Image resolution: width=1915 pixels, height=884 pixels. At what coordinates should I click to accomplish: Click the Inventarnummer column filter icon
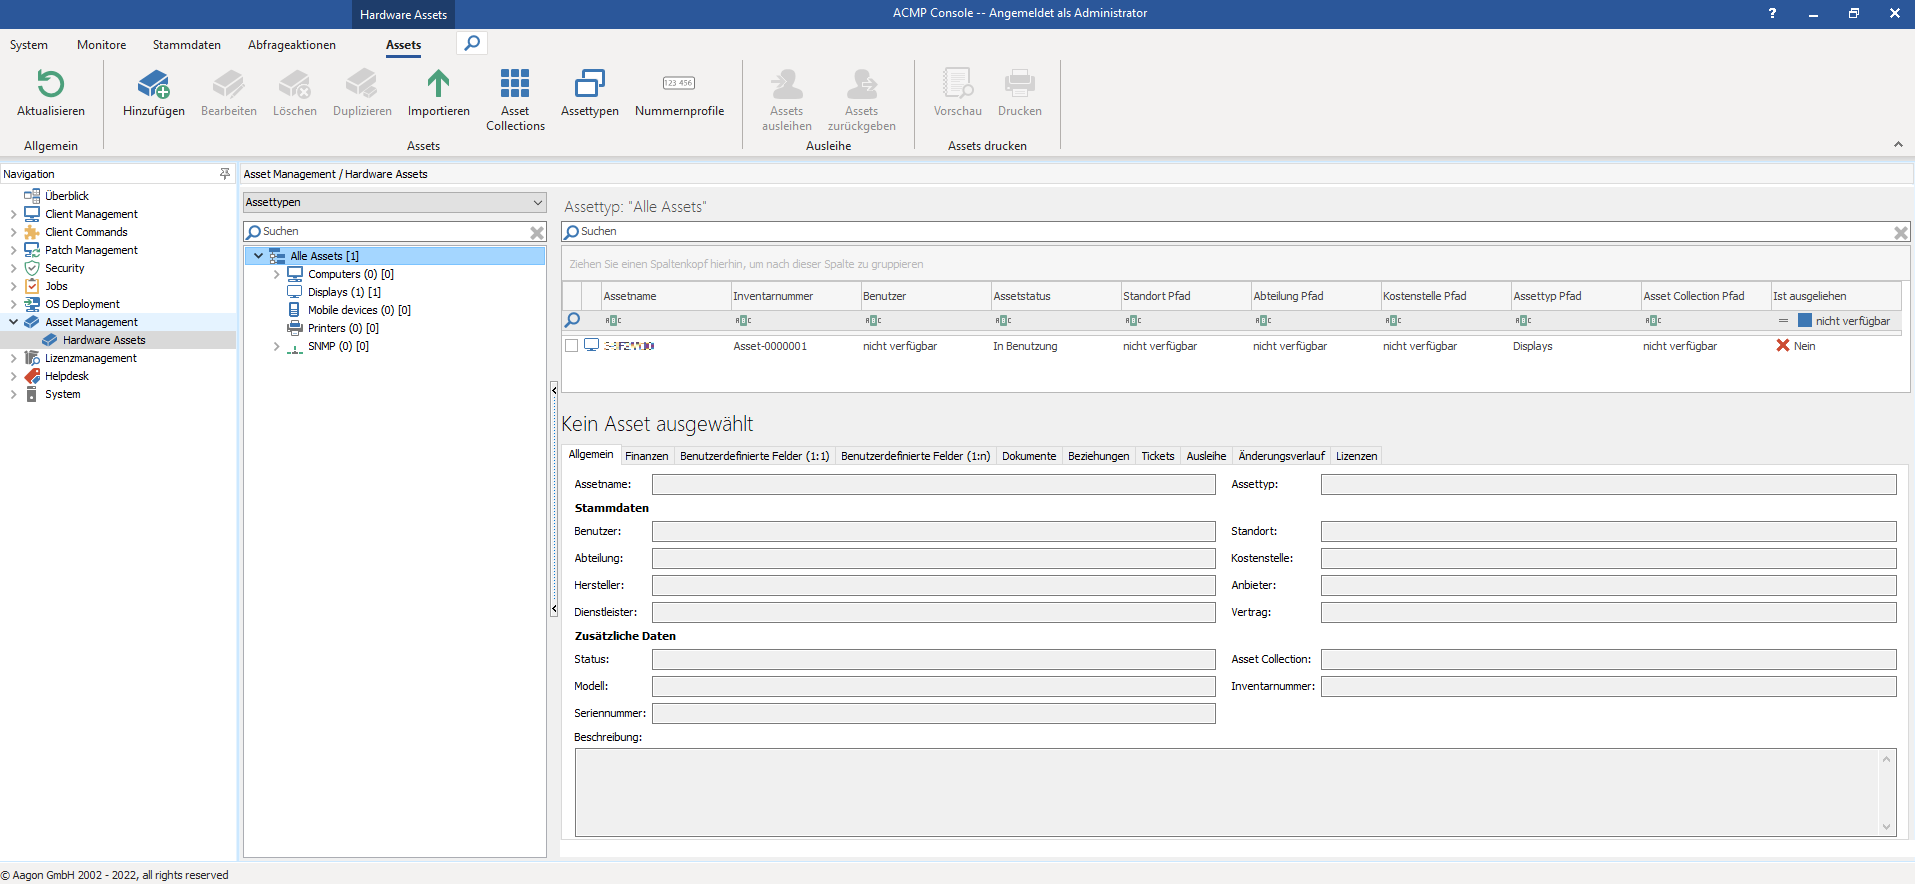click(x=743, y=321)
